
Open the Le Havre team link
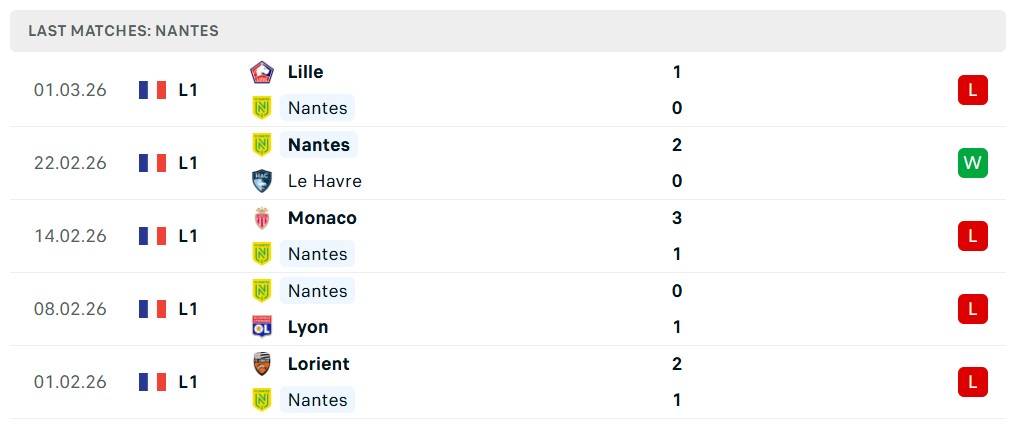[x=324, y=181]
